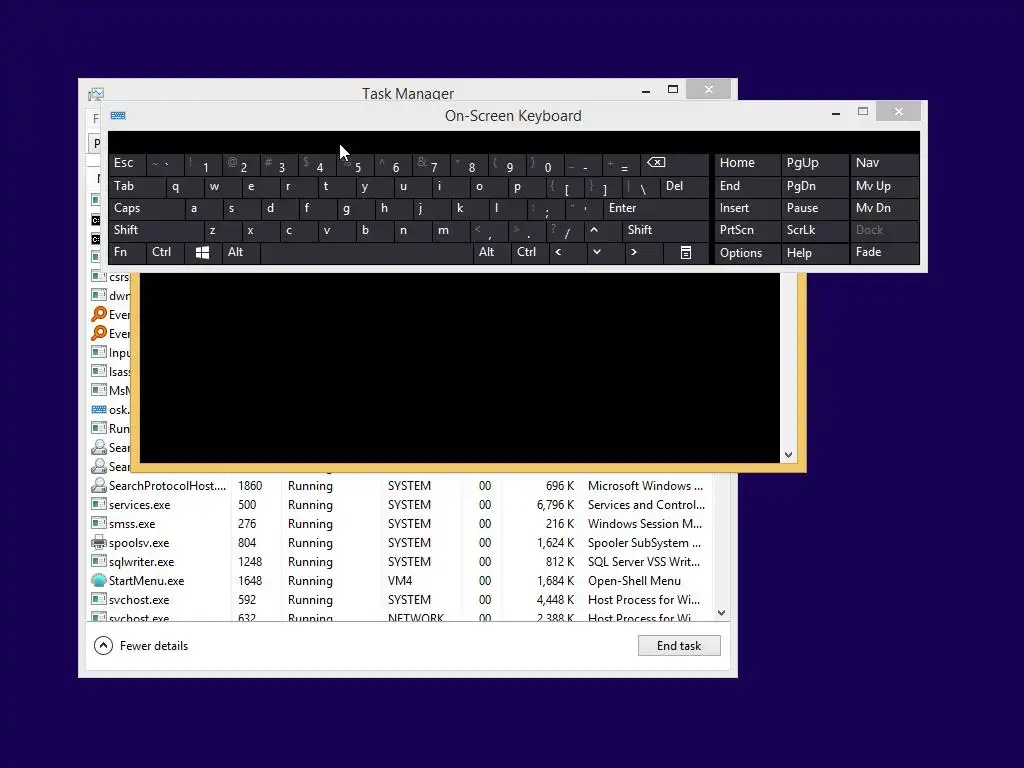Click the End key
This screenshot has width=1024, height=768.
(x=748, y=186)
